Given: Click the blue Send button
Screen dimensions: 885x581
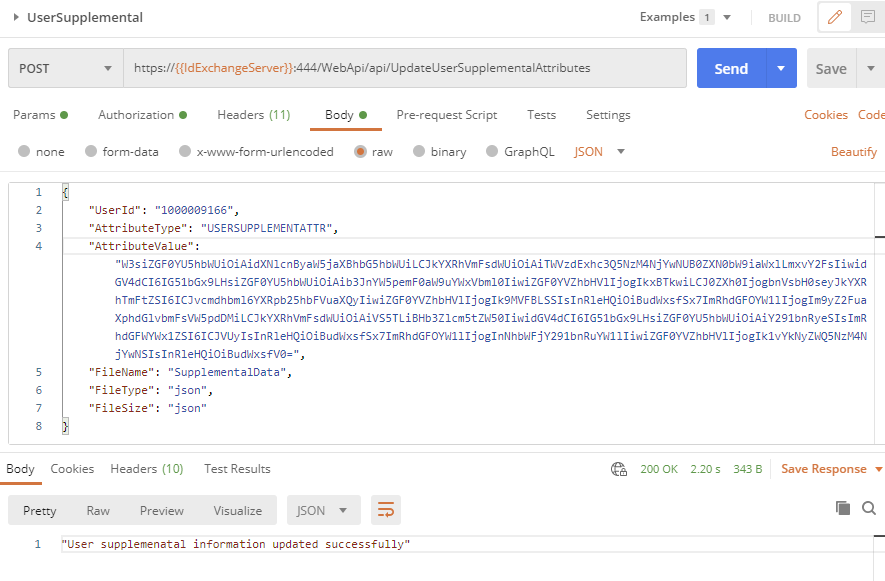Looking at the screenshot, I should pyautogui.click(x=731, y=68).
